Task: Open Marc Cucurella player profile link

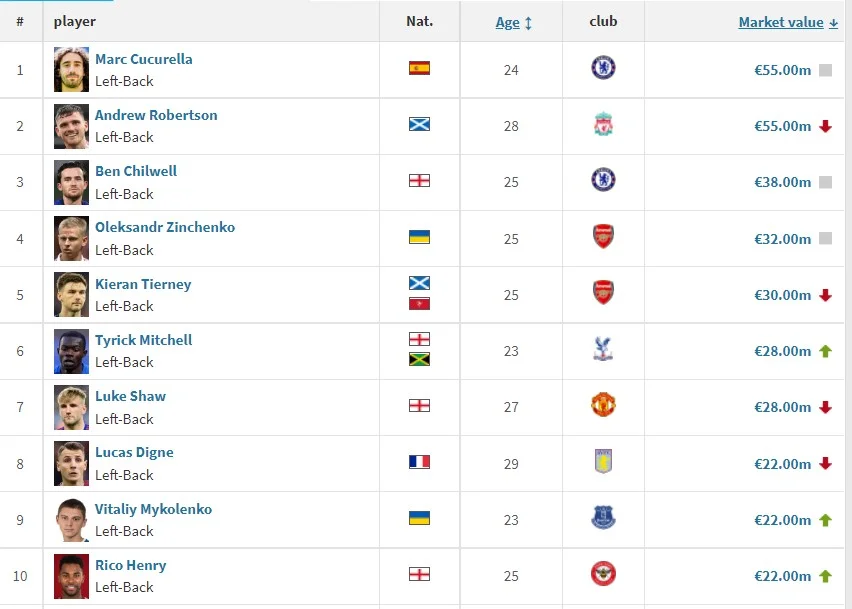Action: [x=143, y=59]
